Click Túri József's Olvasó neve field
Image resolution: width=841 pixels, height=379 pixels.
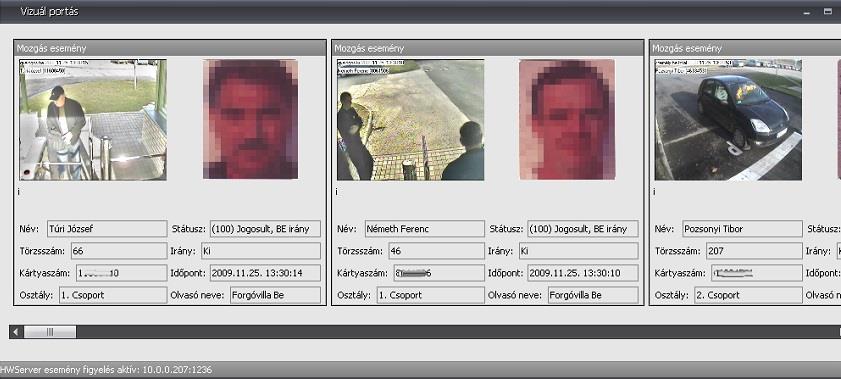276,295
